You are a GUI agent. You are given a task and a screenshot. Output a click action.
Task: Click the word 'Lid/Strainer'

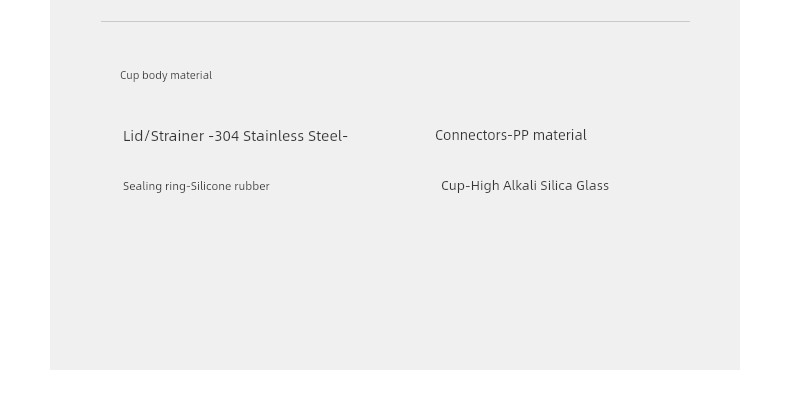click(163, 136)
